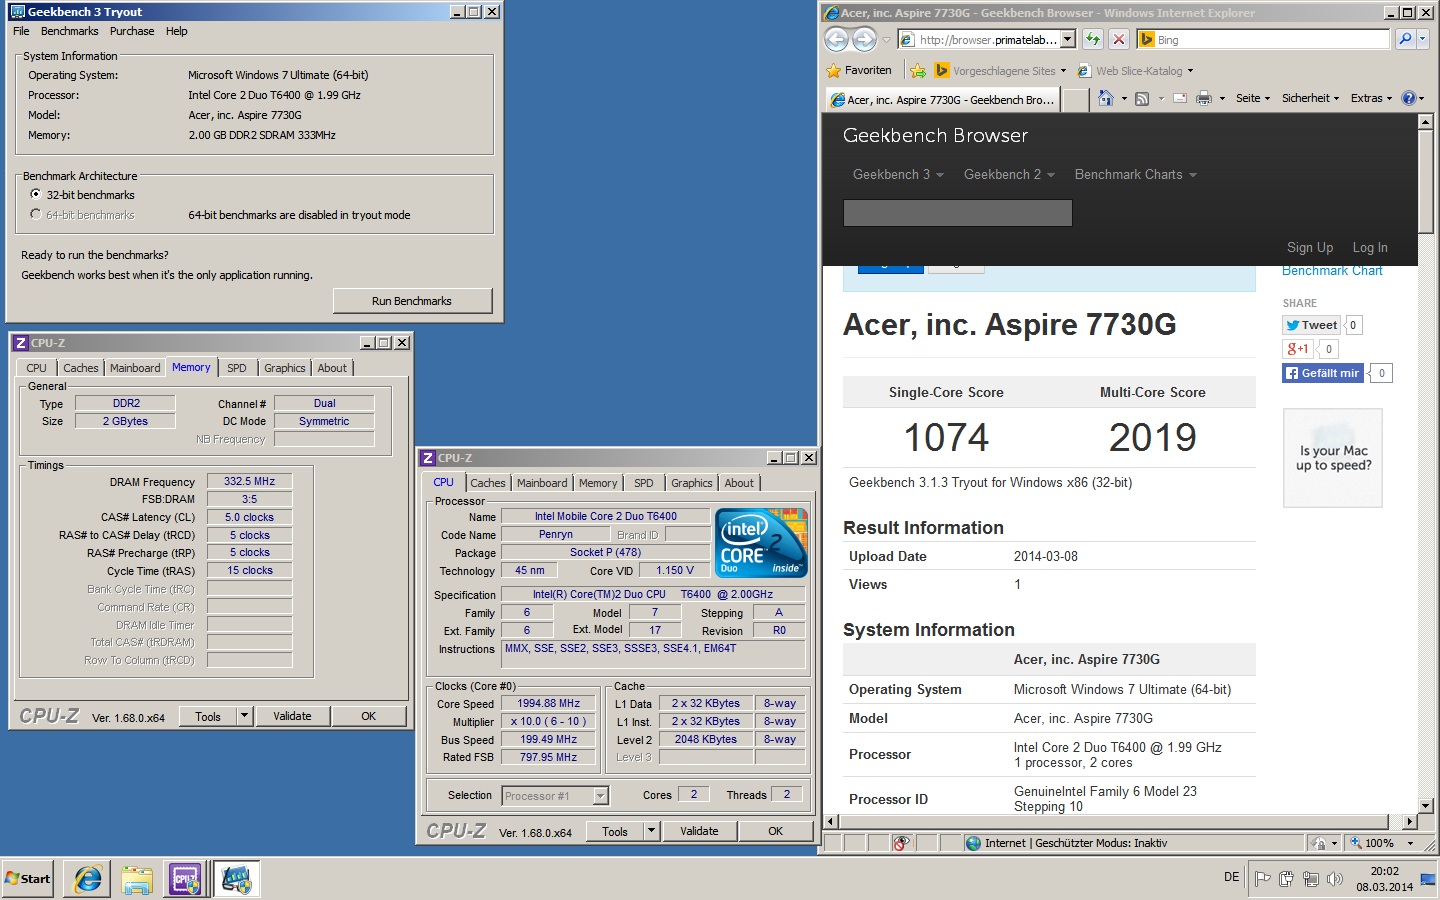Click Validate in CPU-Z processor window

point(699,831)
